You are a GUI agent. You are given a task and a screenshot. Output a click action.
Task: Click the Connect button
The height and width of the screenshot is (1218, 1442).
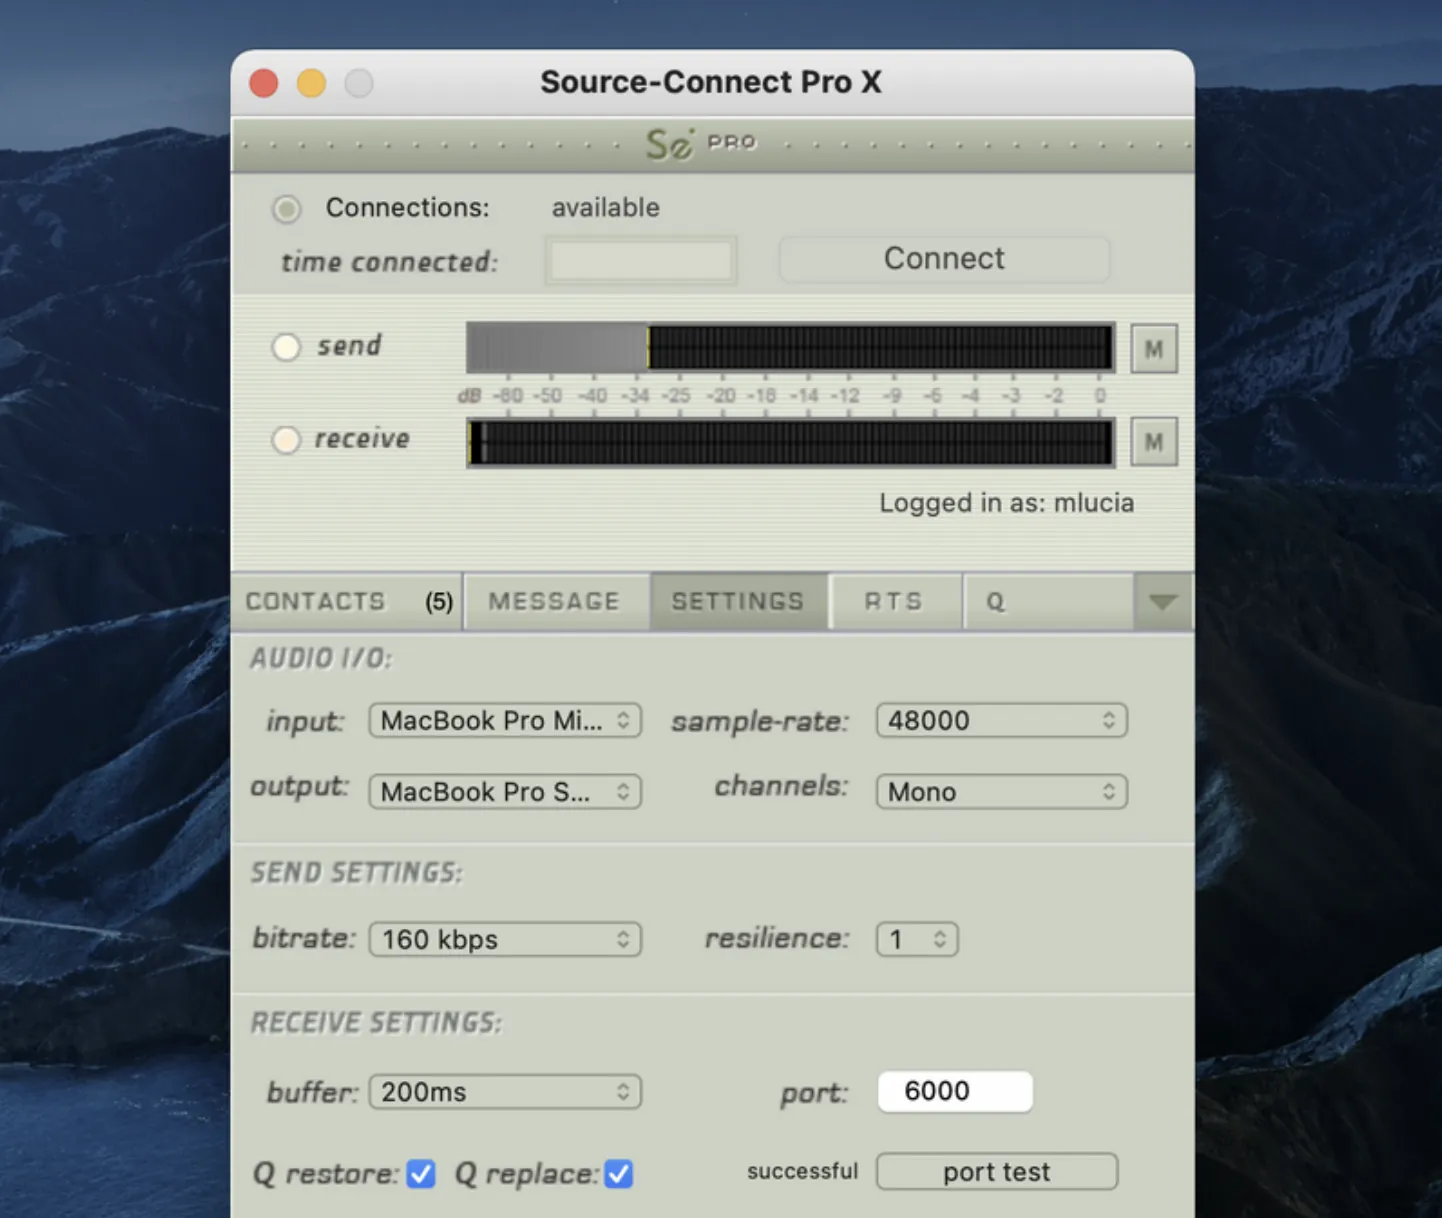point(944,259)
